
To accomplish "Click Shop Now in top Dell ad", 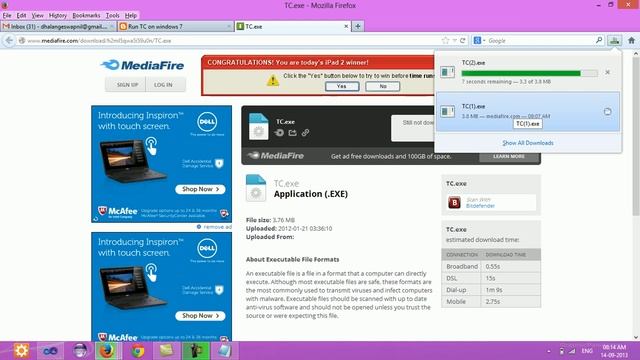I will tap(200, 189).
